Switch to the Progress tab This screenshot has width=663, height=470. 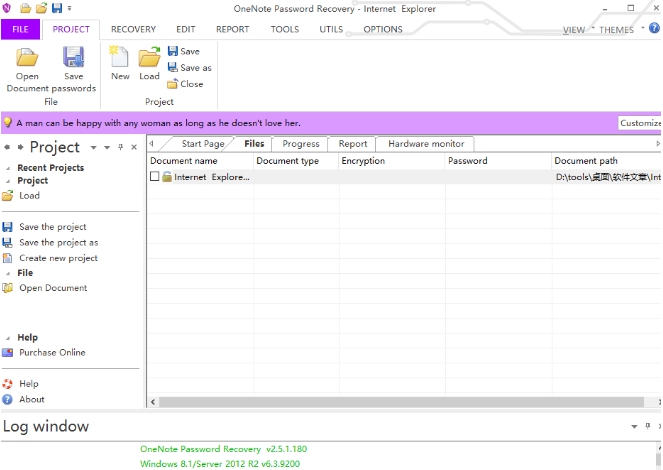[301, 144]
